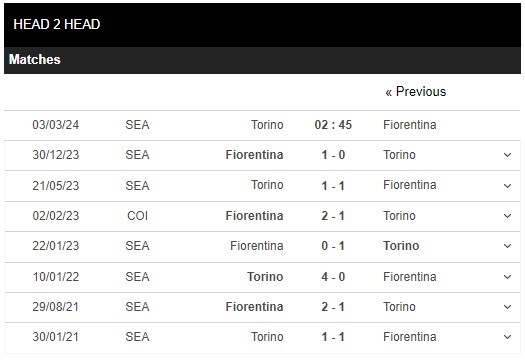
Task: Expand the 21/05/23 Torino vs Fiorentina row
Action: coord(507,186)
